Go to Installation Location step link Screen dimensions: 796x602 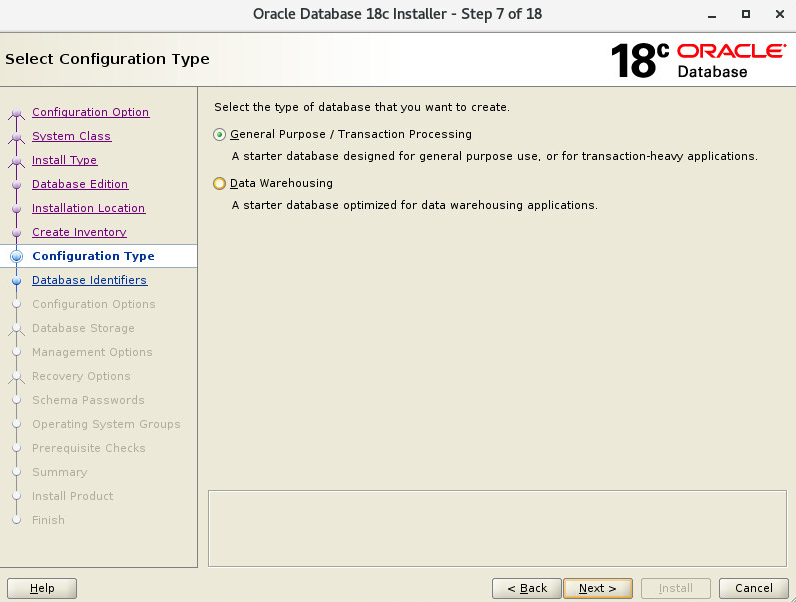89,208
